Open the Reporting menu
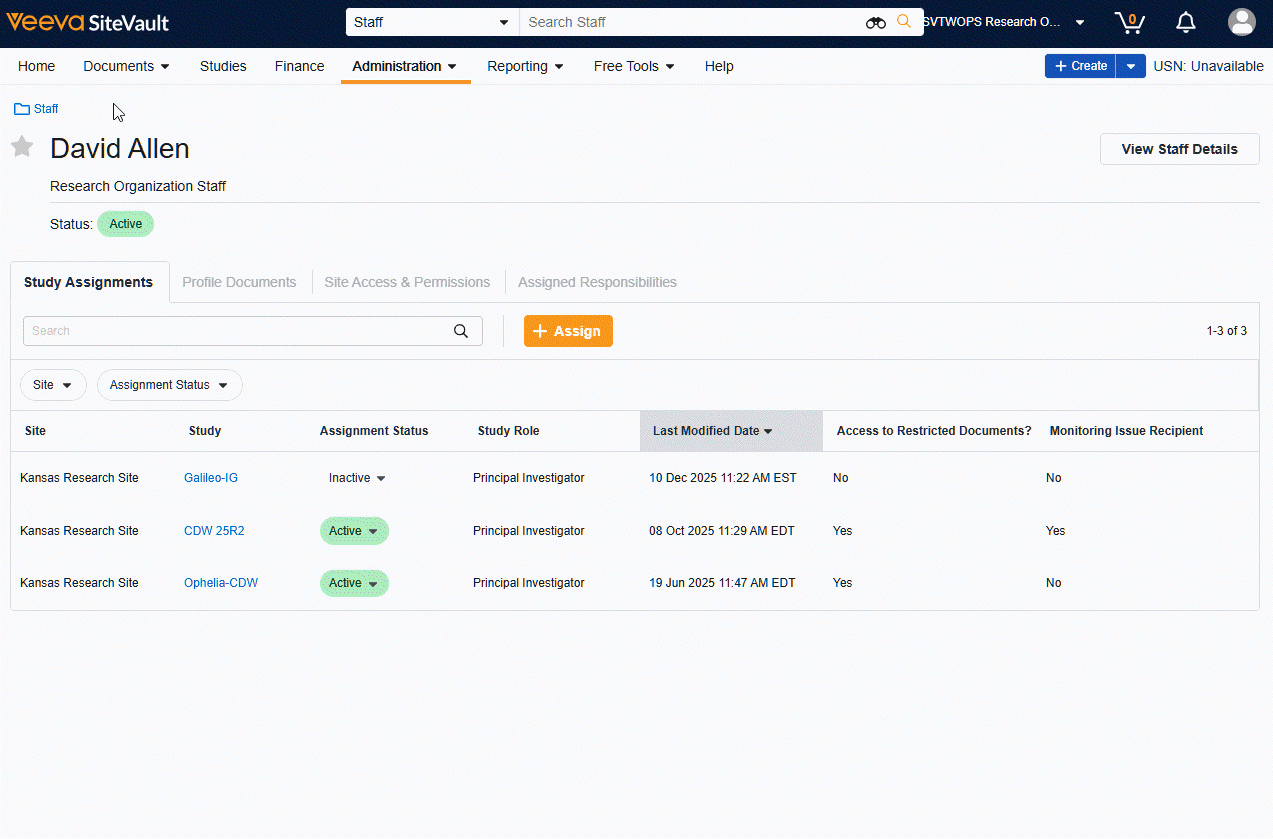Screen dimensions: 1273x839 tap(525, 66)
